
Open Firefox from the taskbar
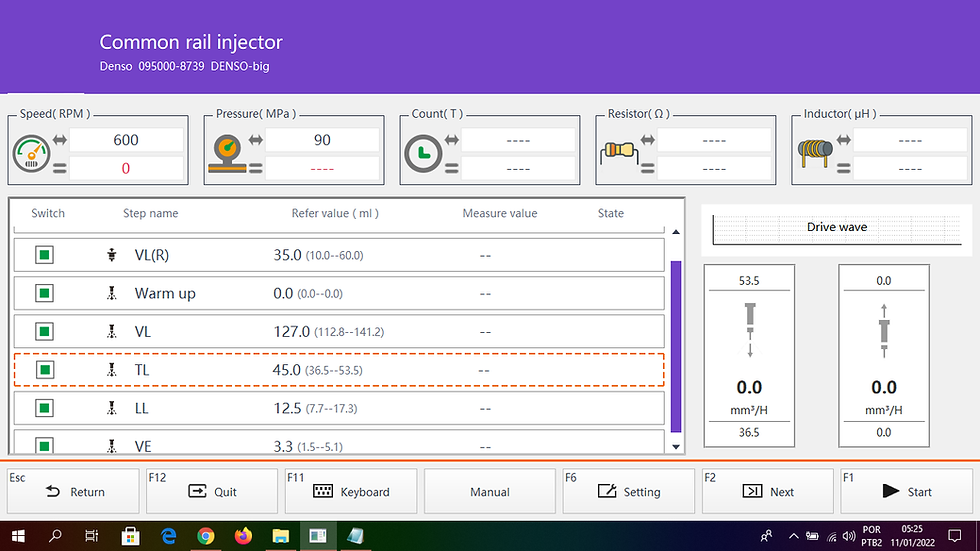[243, 536]
